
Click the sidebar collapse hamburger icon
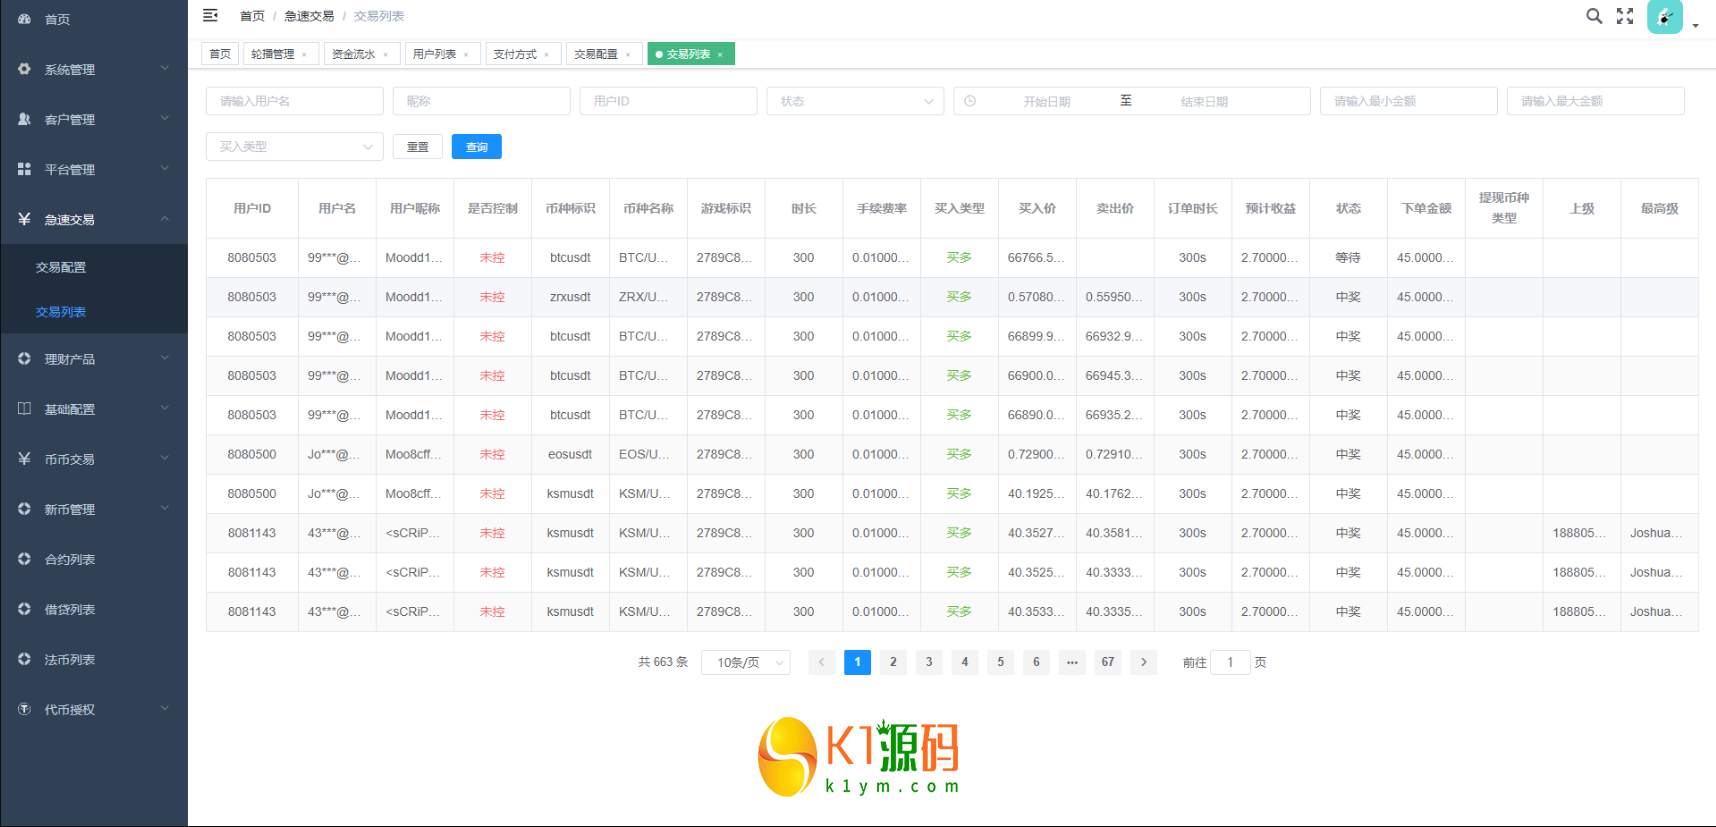click(210, 15)
